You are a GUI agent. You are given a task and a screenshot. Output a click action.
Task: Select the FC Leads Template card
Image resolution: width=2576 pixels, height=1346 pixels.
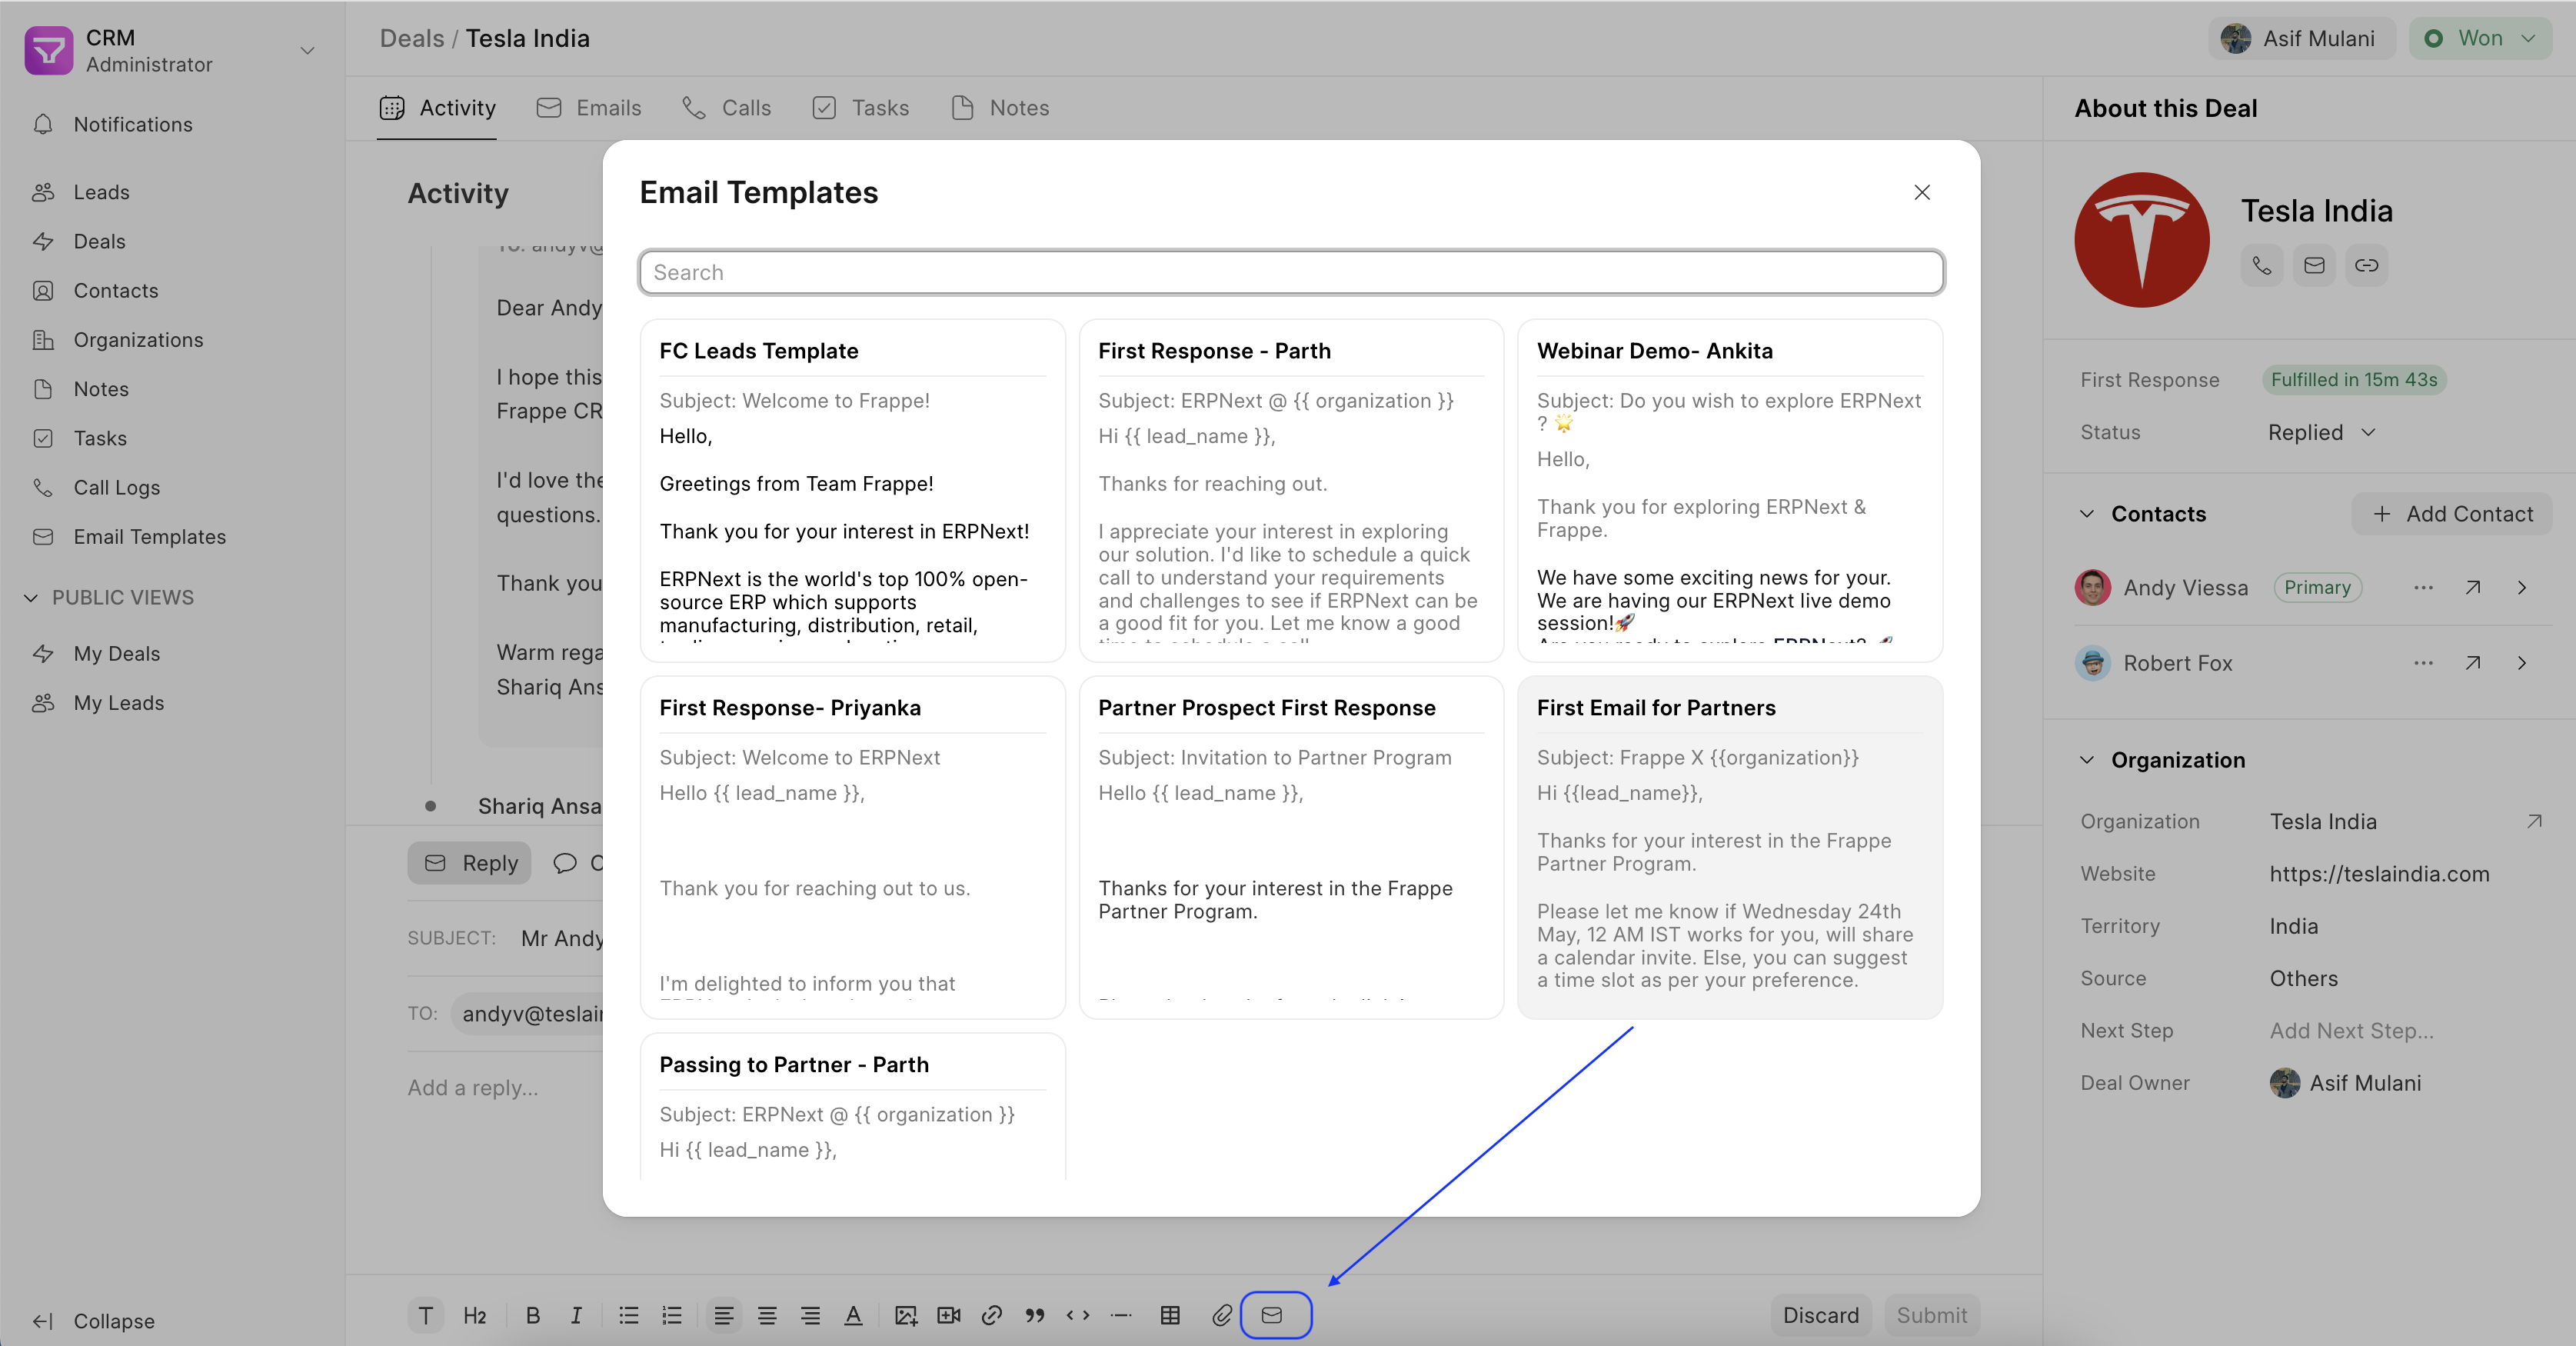point(852,490)
